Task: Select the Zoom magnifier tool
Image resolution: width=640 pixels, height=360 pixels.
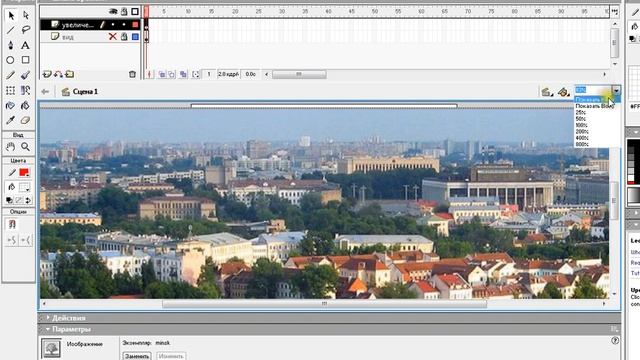Action: click(x=25, y=147)
